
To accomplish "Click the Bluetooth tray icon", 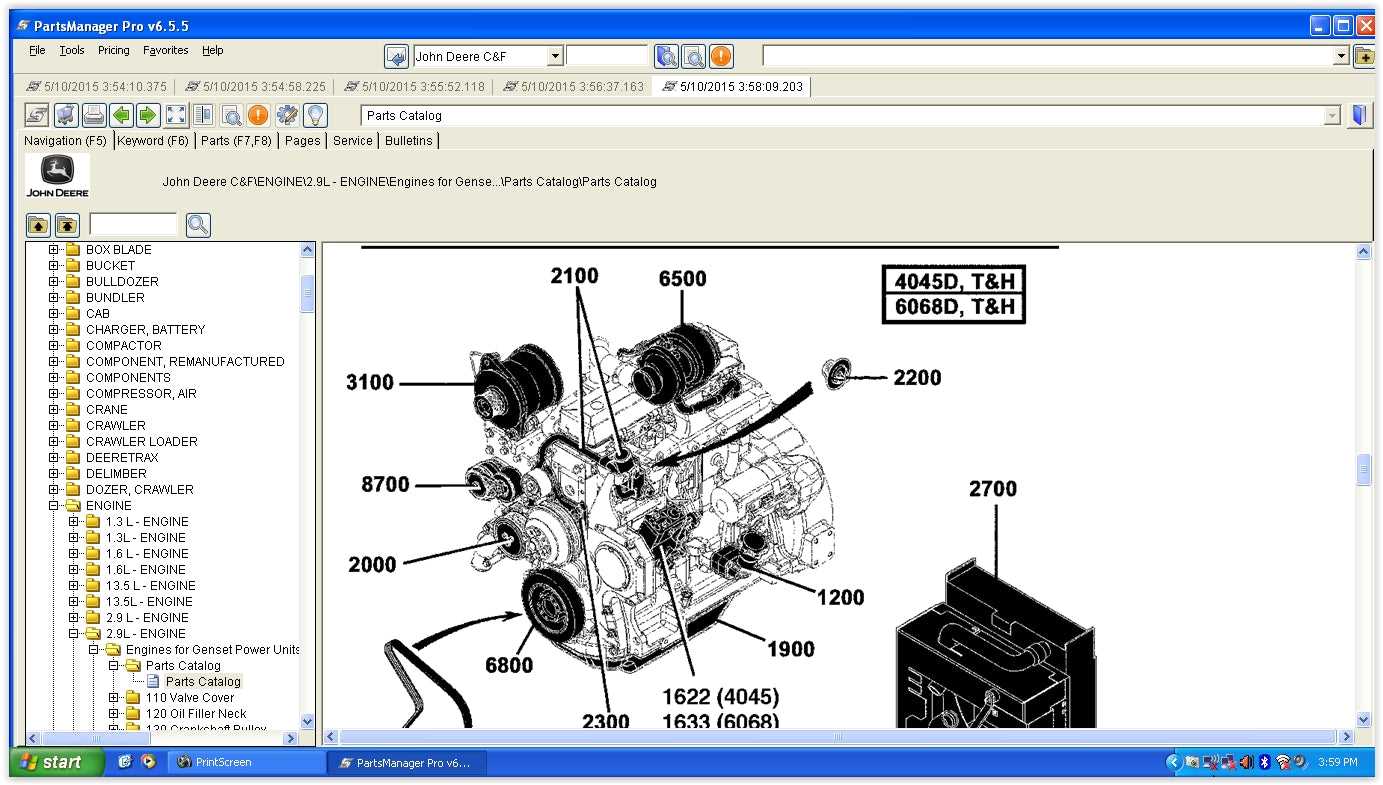I will tap(1264, 762).
